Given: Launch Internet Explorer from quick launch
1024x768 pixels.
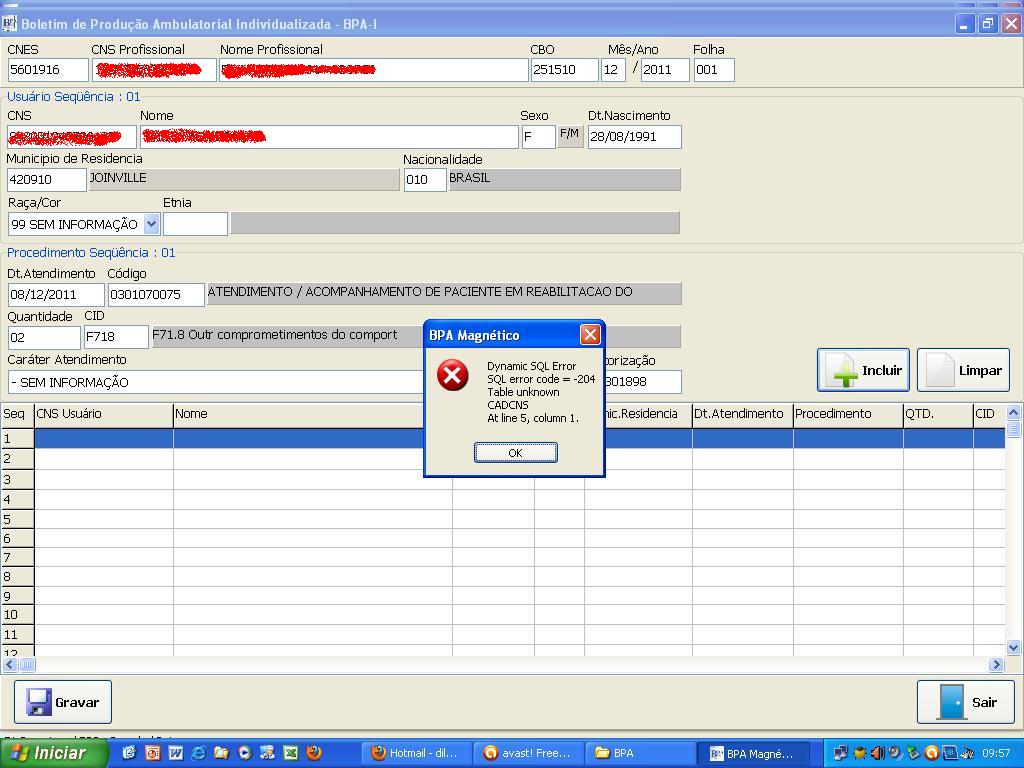Looking at the screenshot, I should click(199, 753).
